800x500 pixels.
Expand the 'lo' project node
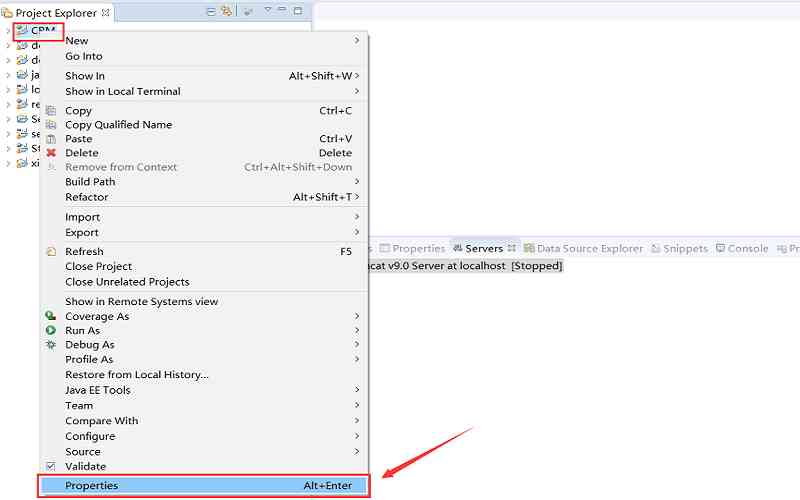tap(7, 90)
